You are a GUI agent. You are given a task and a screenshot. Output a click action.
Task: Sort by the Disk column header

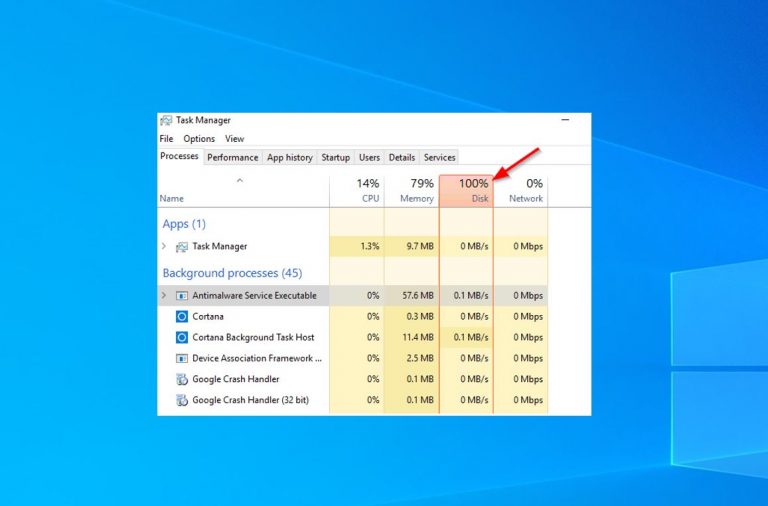pyautogui.click(x=466, y=191)
